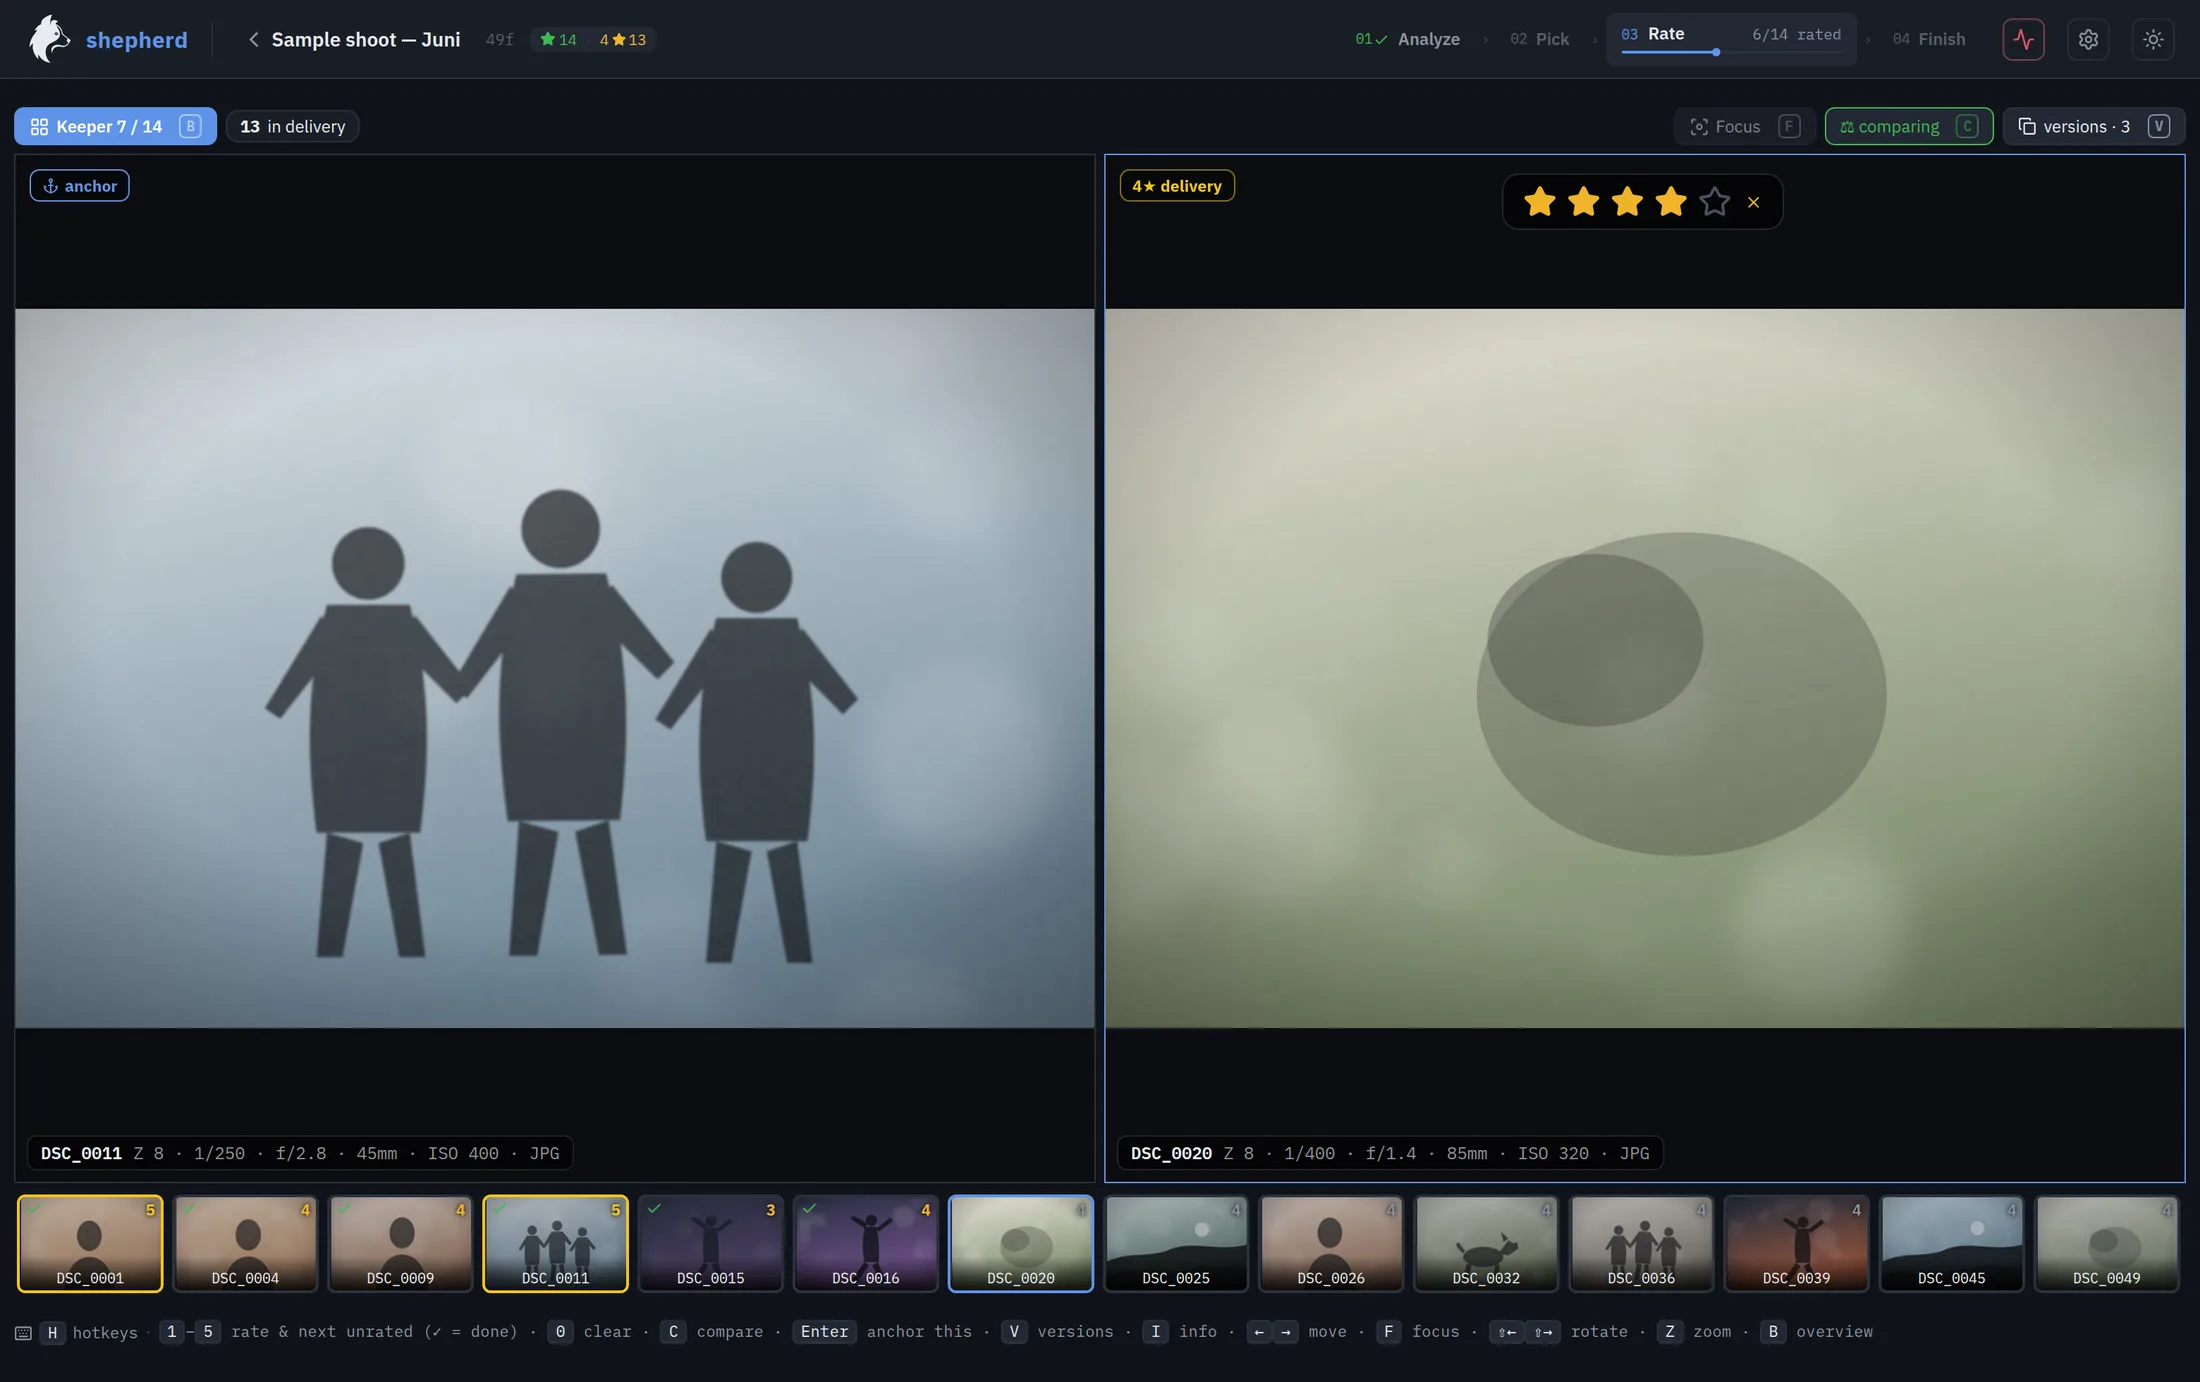Toggle the comparing mode button
The image size is (2200, 1382).
point(1908,126)
